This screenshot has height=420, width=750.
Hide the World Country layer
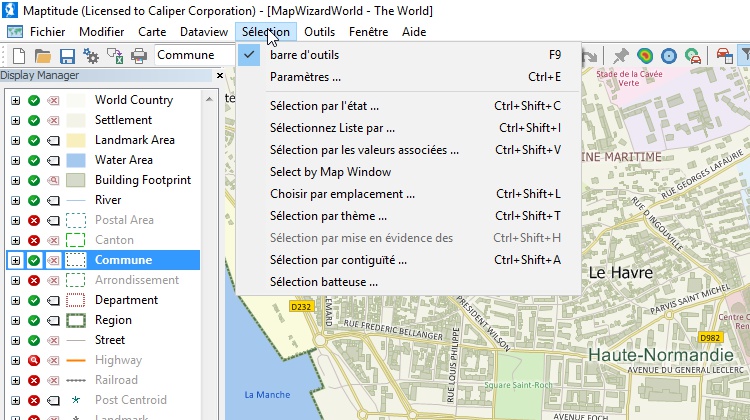point(34,100)
